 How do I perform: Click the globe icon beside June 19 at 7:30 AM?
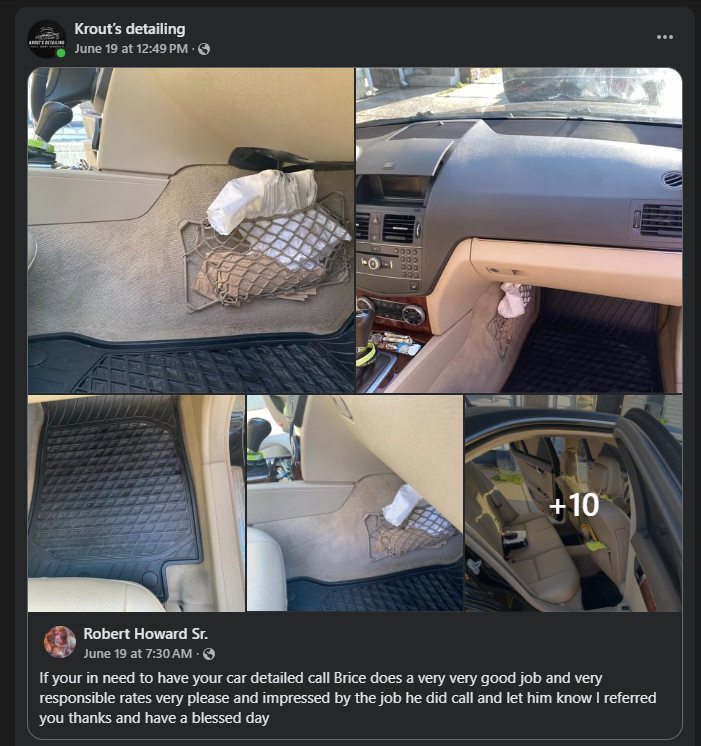pyautogui.click(x=208, y=654)
